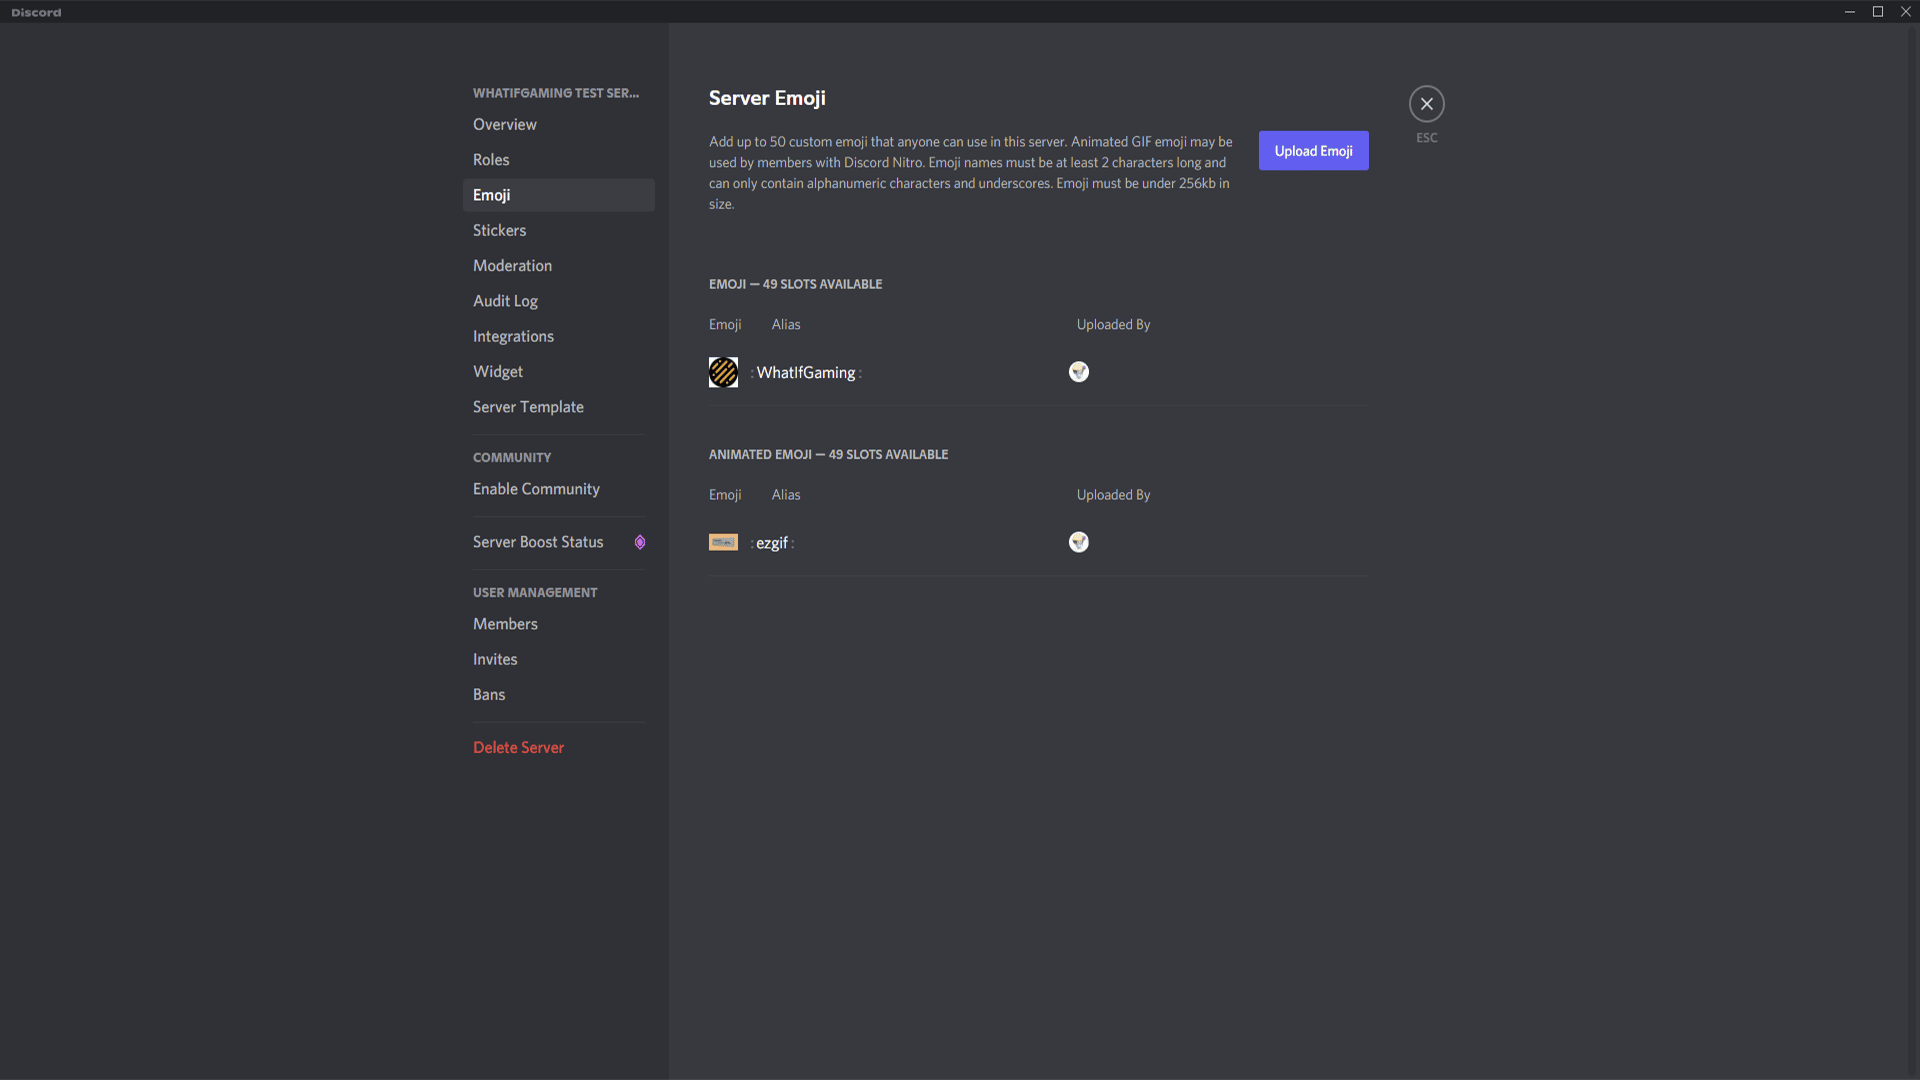
Task: Open the Invites page
Action: click(x=558, y=659)
